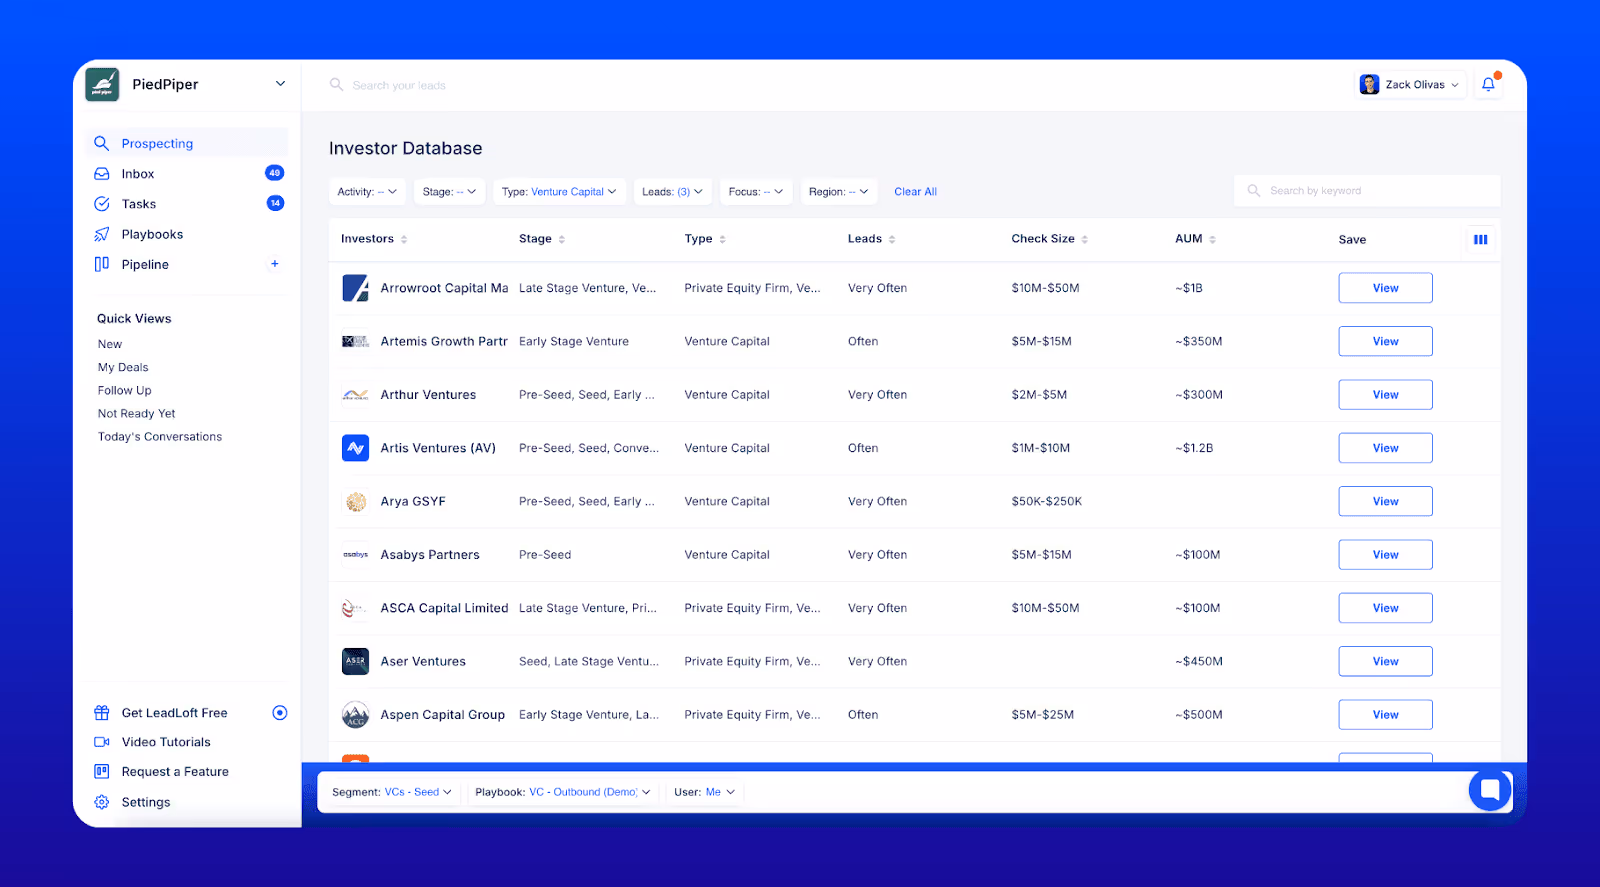View Arya GSYF investor
This screenshot has width=1600, height=887.
pos(1386,501)
